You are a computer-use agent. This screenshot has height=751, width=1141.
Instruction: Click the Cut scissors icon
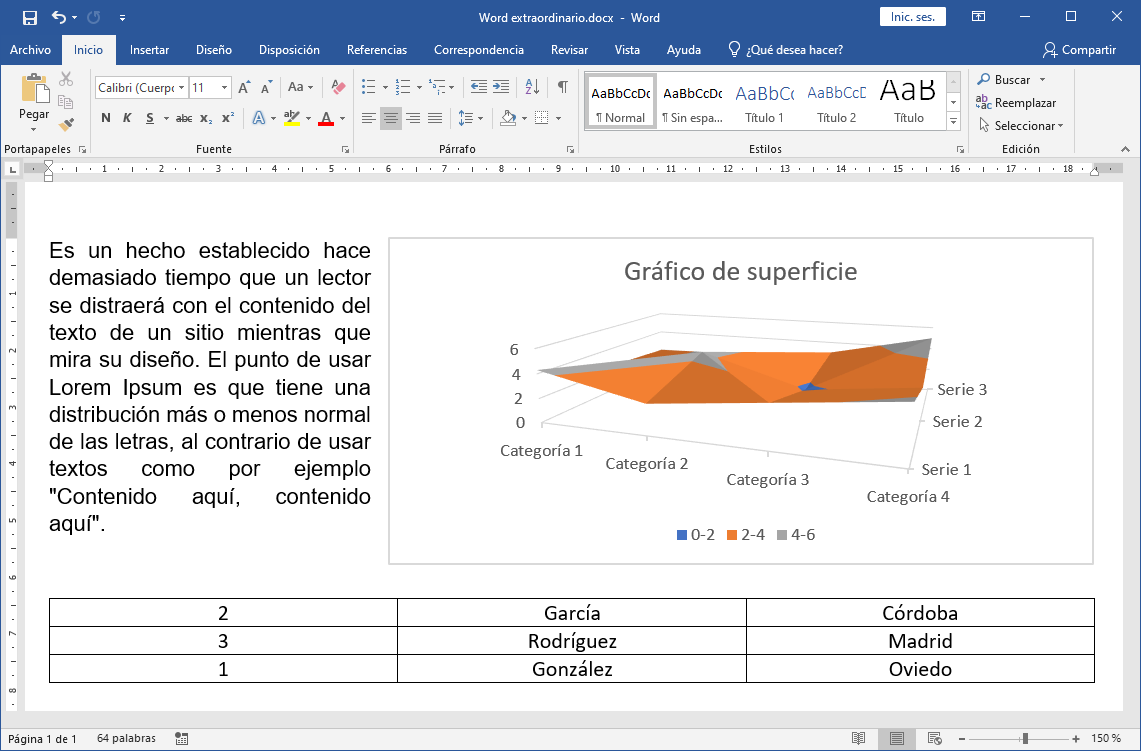pos(66,79)
